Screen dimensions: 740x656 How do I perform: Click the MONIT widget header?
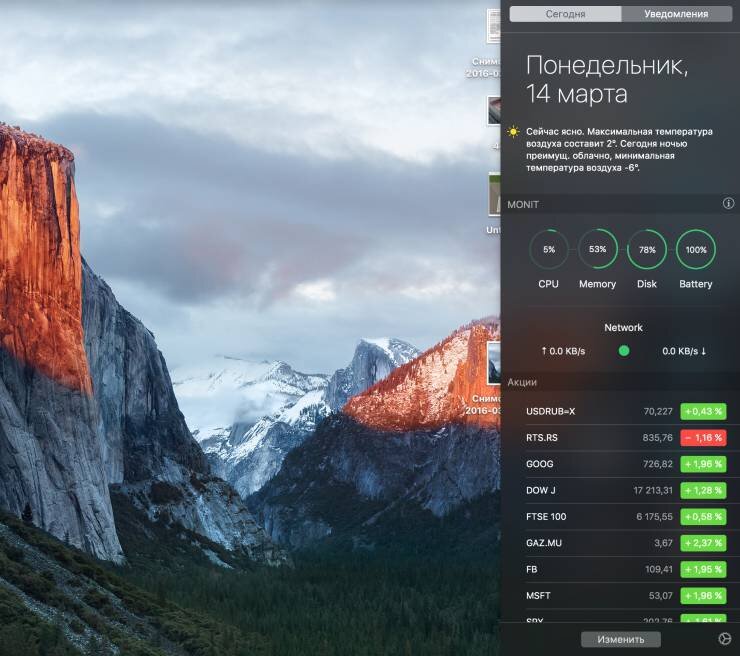click(620, 204)
